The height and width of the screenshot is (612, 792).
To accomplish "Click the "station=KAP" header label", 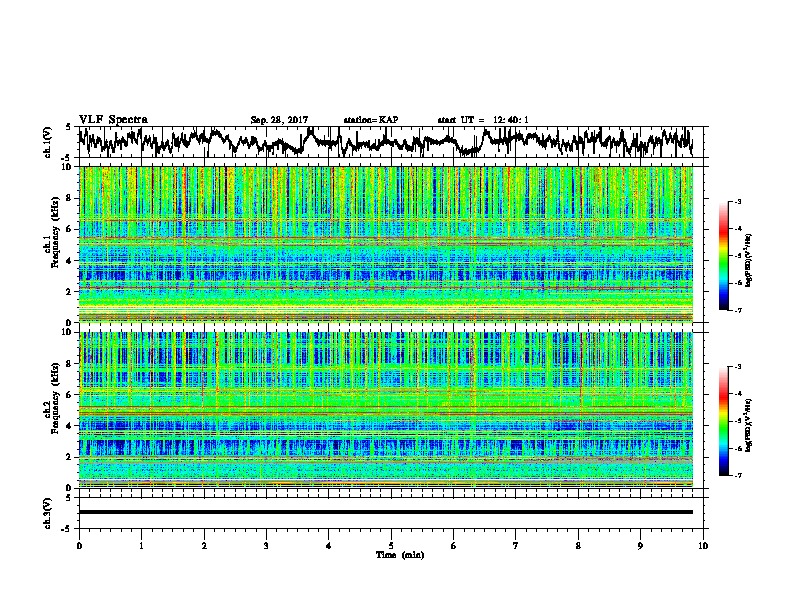I will tap(371, 120).
